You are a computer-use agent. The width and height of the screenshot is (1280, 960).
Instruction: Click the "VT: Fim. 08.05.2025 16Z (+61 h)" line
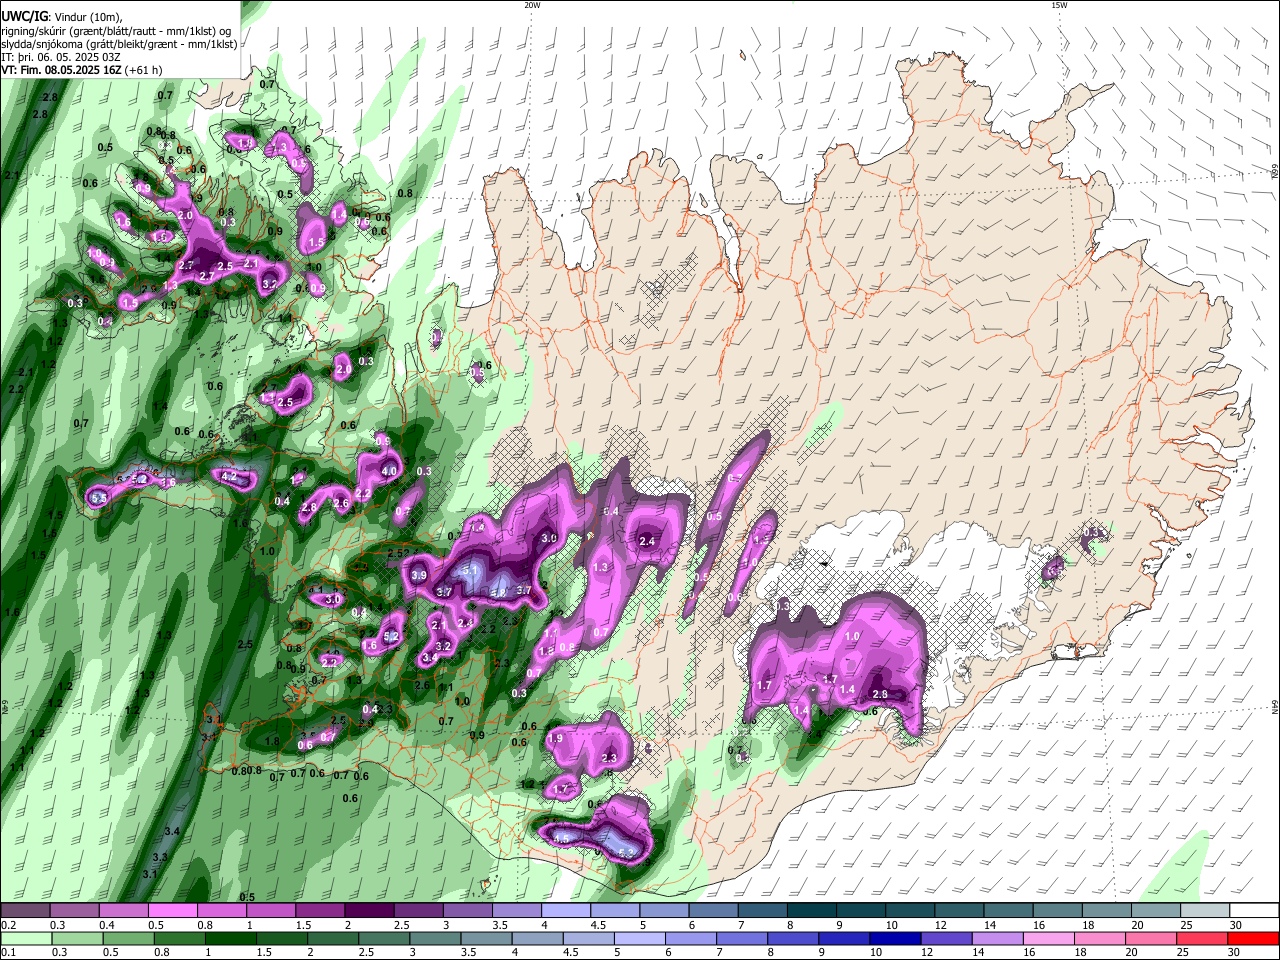tap(82, 70)
